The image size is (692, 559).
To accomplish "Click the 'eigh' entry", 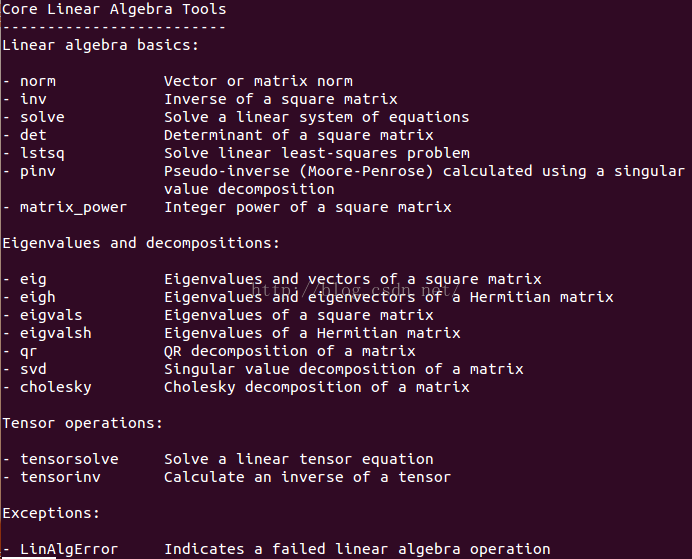I will [38, 298].
